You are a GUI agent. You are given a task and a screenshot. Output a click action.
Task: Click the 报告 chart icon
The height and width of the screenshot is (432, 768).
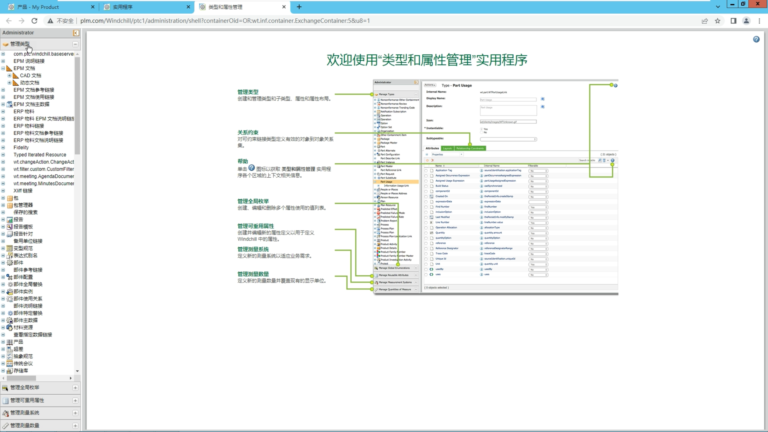(9, 219)
